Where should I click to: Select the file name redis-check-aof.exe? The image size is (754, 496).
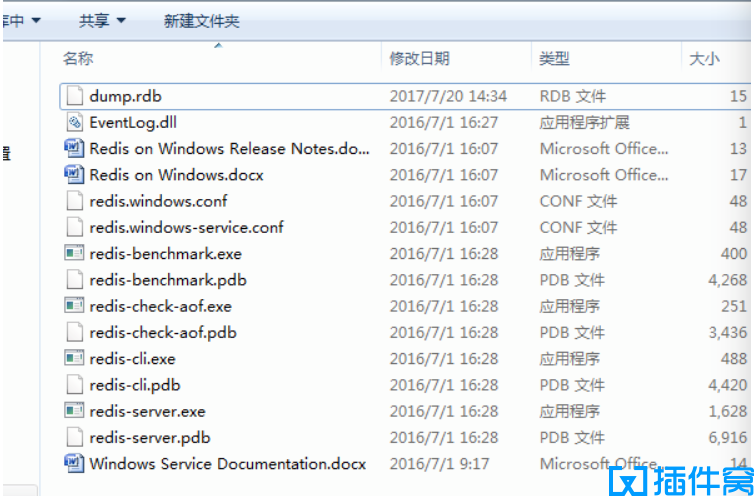[x=161, y=306]
